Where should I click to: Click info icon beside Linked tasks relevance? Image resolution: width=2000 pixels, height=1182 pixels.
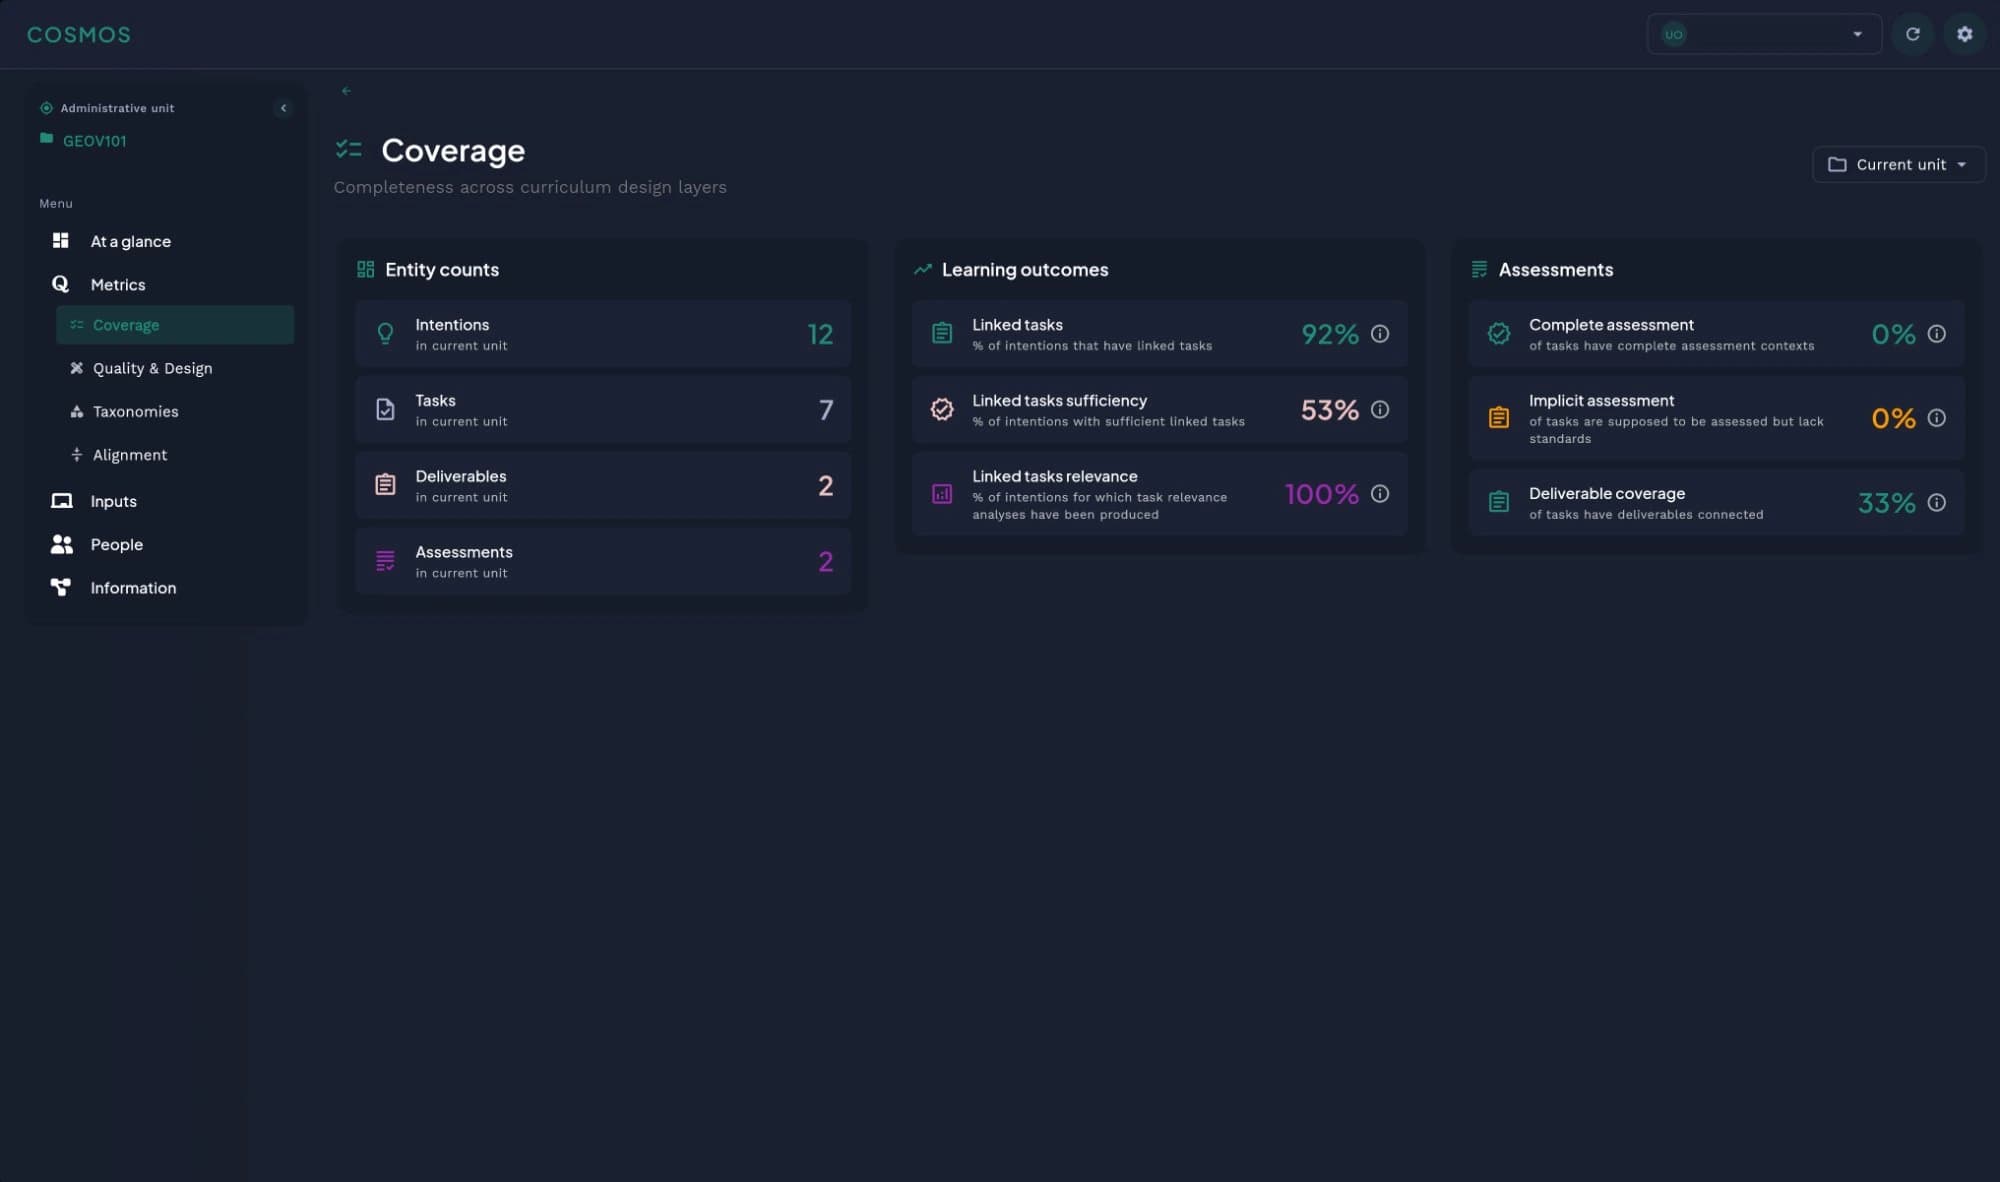click(1379, 494)
